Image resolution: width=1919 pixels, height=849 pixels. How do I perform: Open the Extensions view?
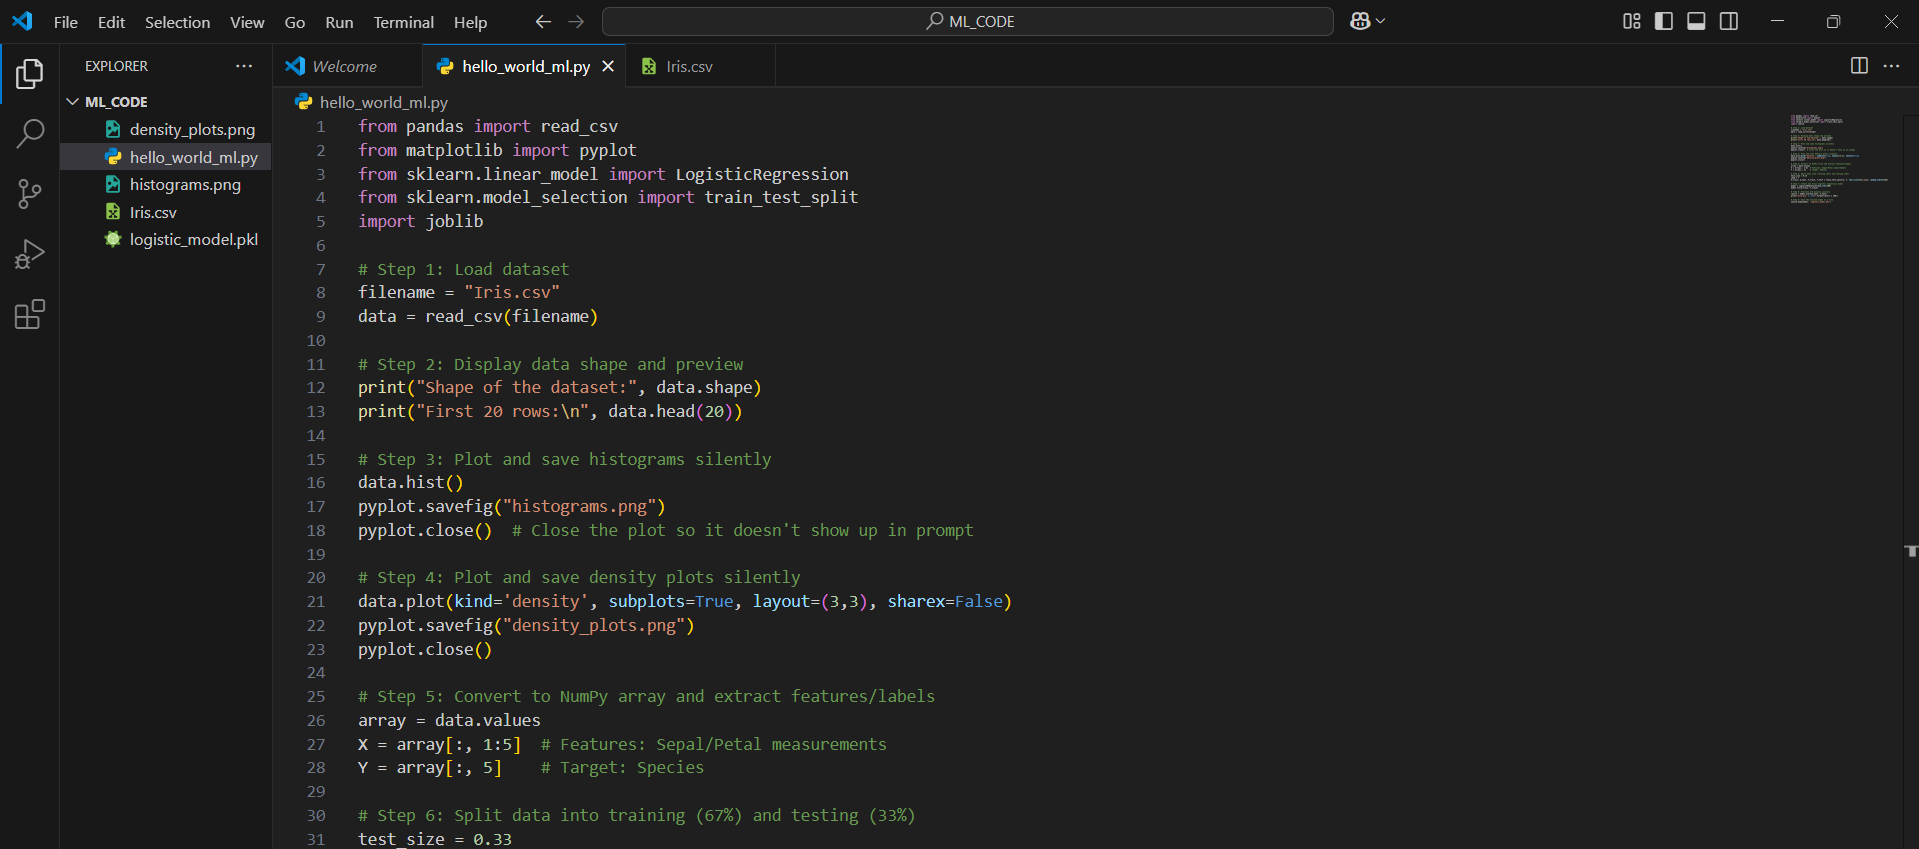30,315
